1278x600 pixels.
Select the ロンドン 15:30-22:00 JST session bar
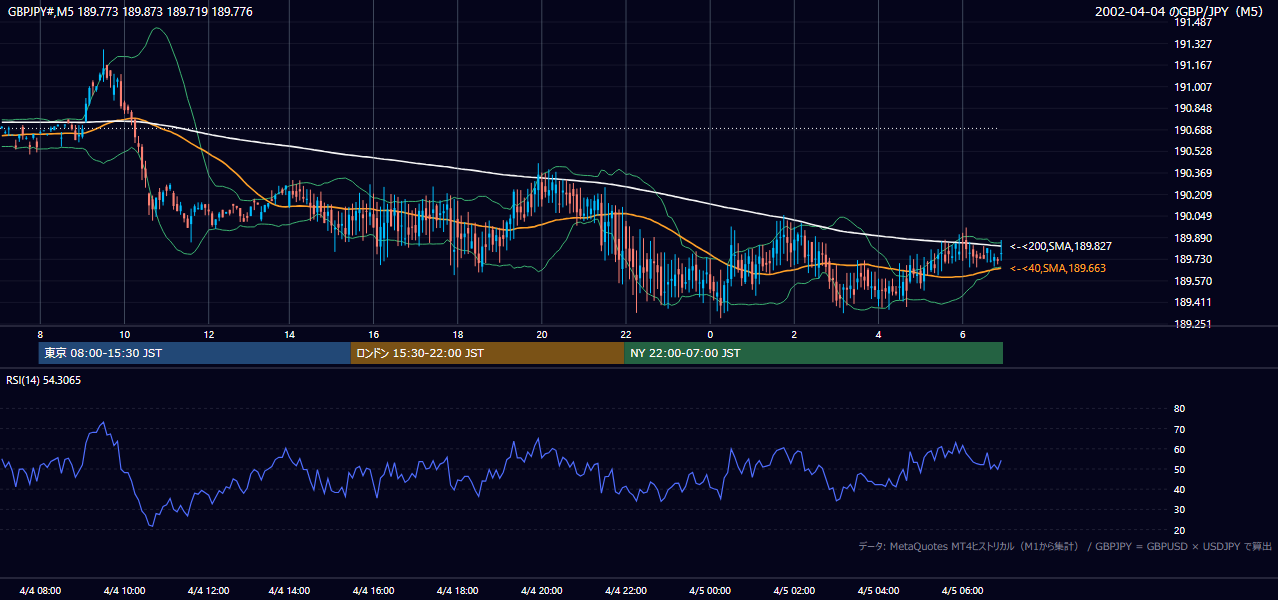[x=487, y=353]
